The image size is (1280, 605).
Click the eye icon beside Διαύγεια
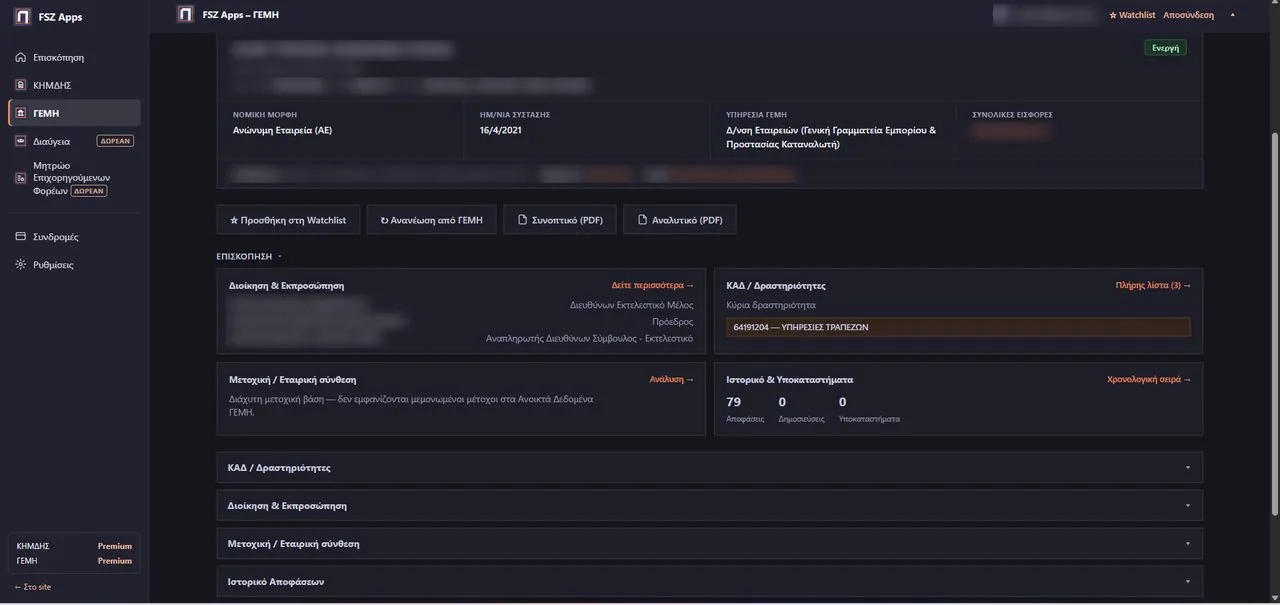point(21,141)
